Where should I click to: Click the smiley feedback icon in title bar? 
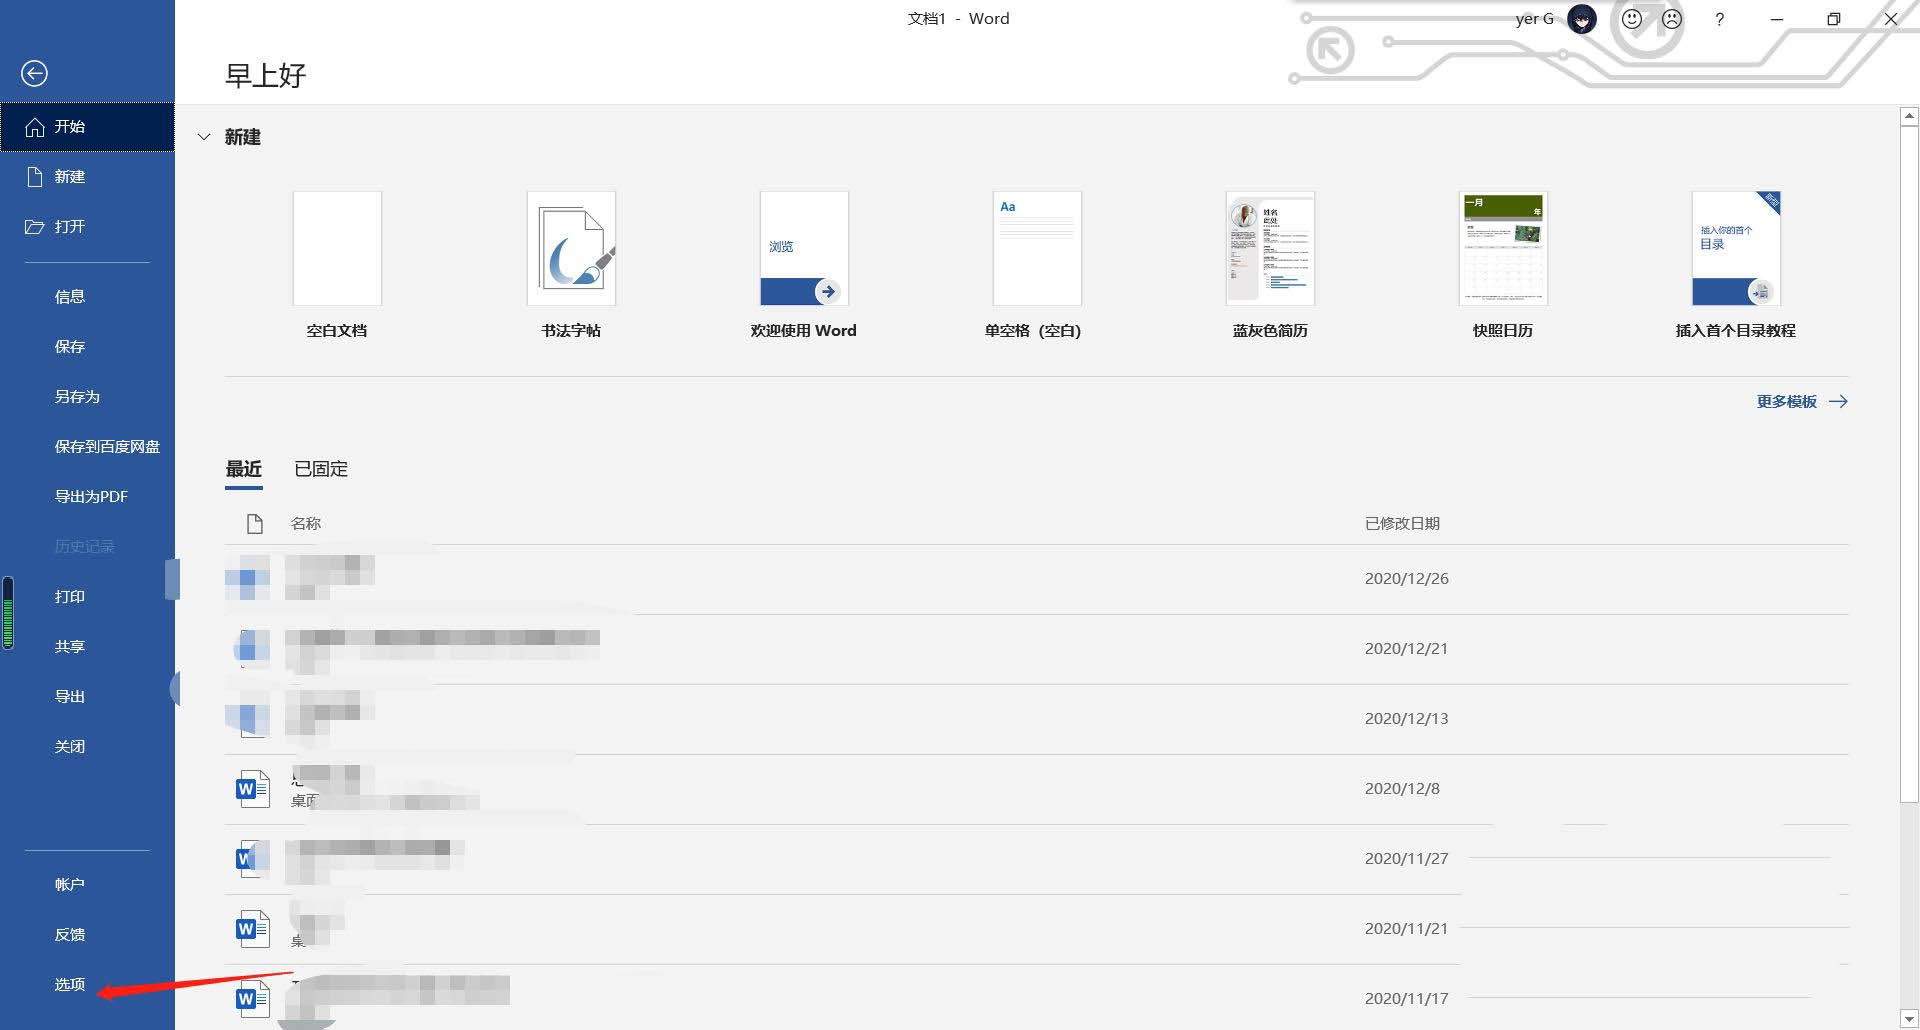coord(1633,18)
